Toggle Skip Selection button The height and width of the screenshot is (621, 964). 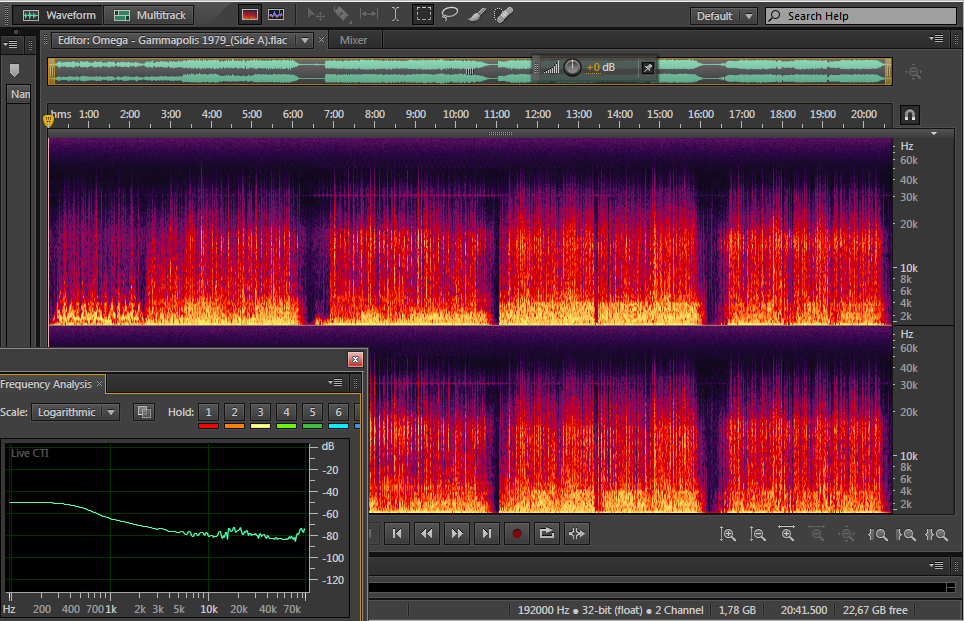click(577, 534)
